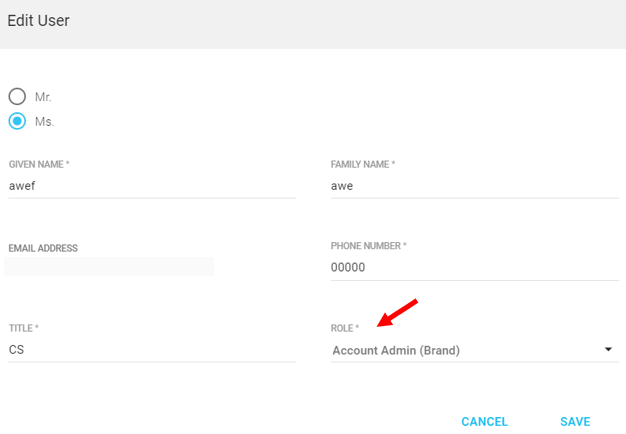Click the "Edit User" dialog heading
Viewport: 626px width, 434px height.
pyautogui.click(x=39, y=20)
